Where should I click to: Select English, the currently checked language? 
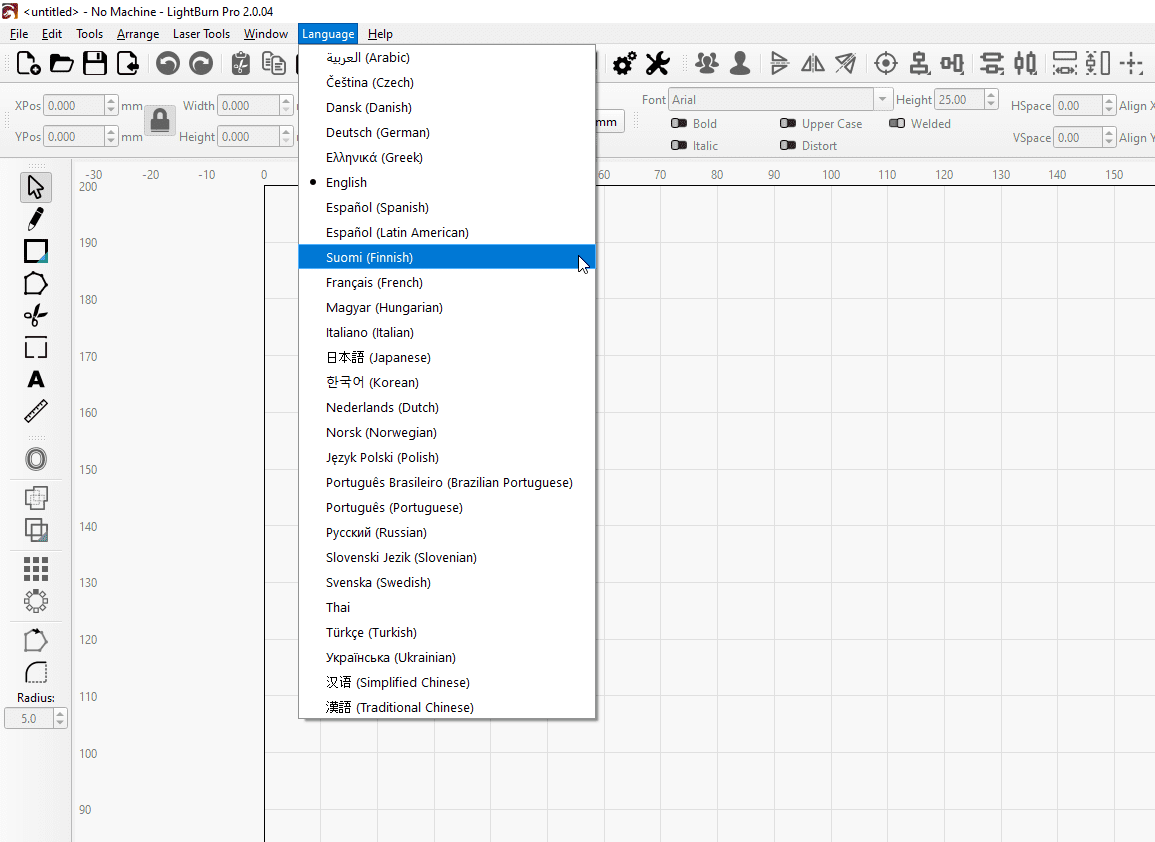[446, 183]
